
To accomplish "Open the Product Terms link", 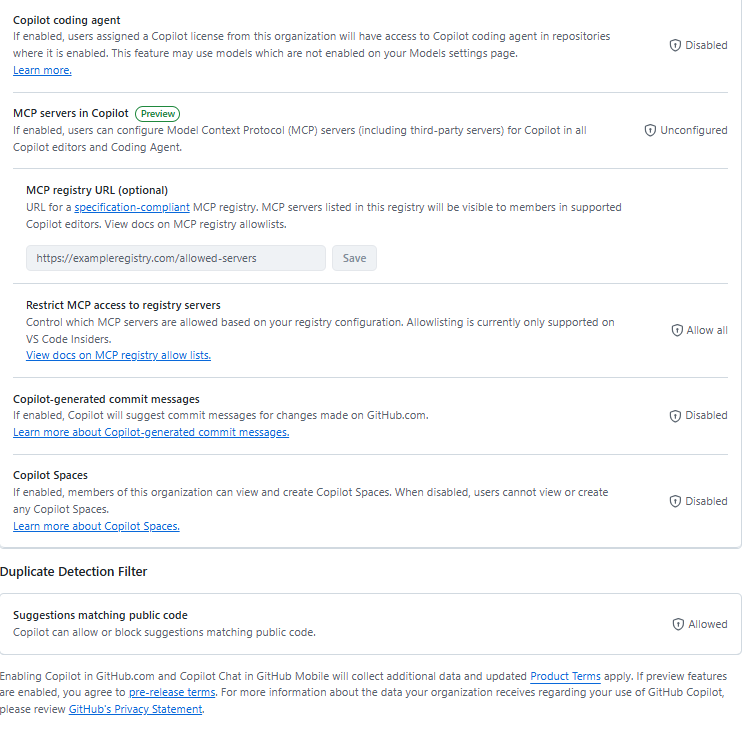I will (x=565, y=676).
